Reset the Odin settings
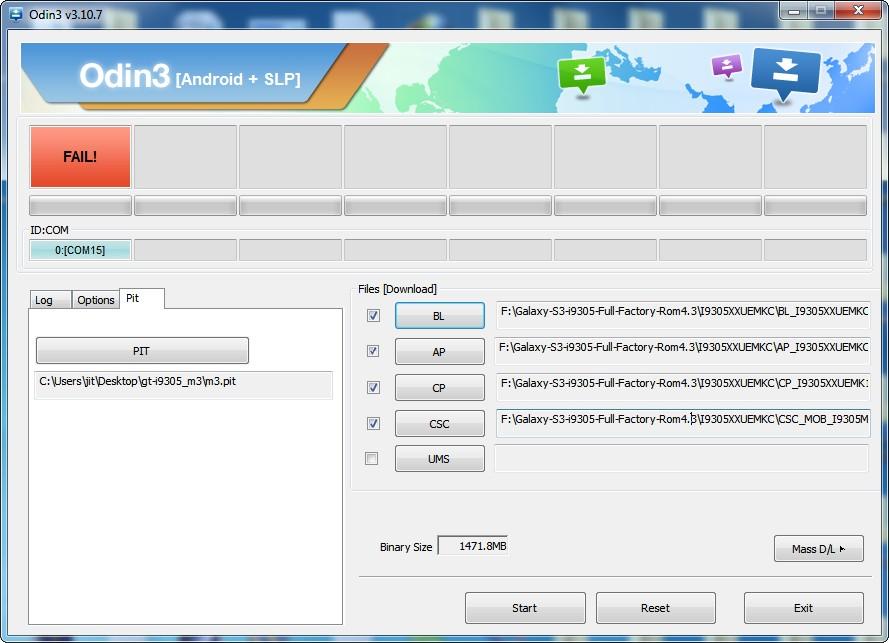889x643 pixels. pyautogui.click(x=655, y=608)
